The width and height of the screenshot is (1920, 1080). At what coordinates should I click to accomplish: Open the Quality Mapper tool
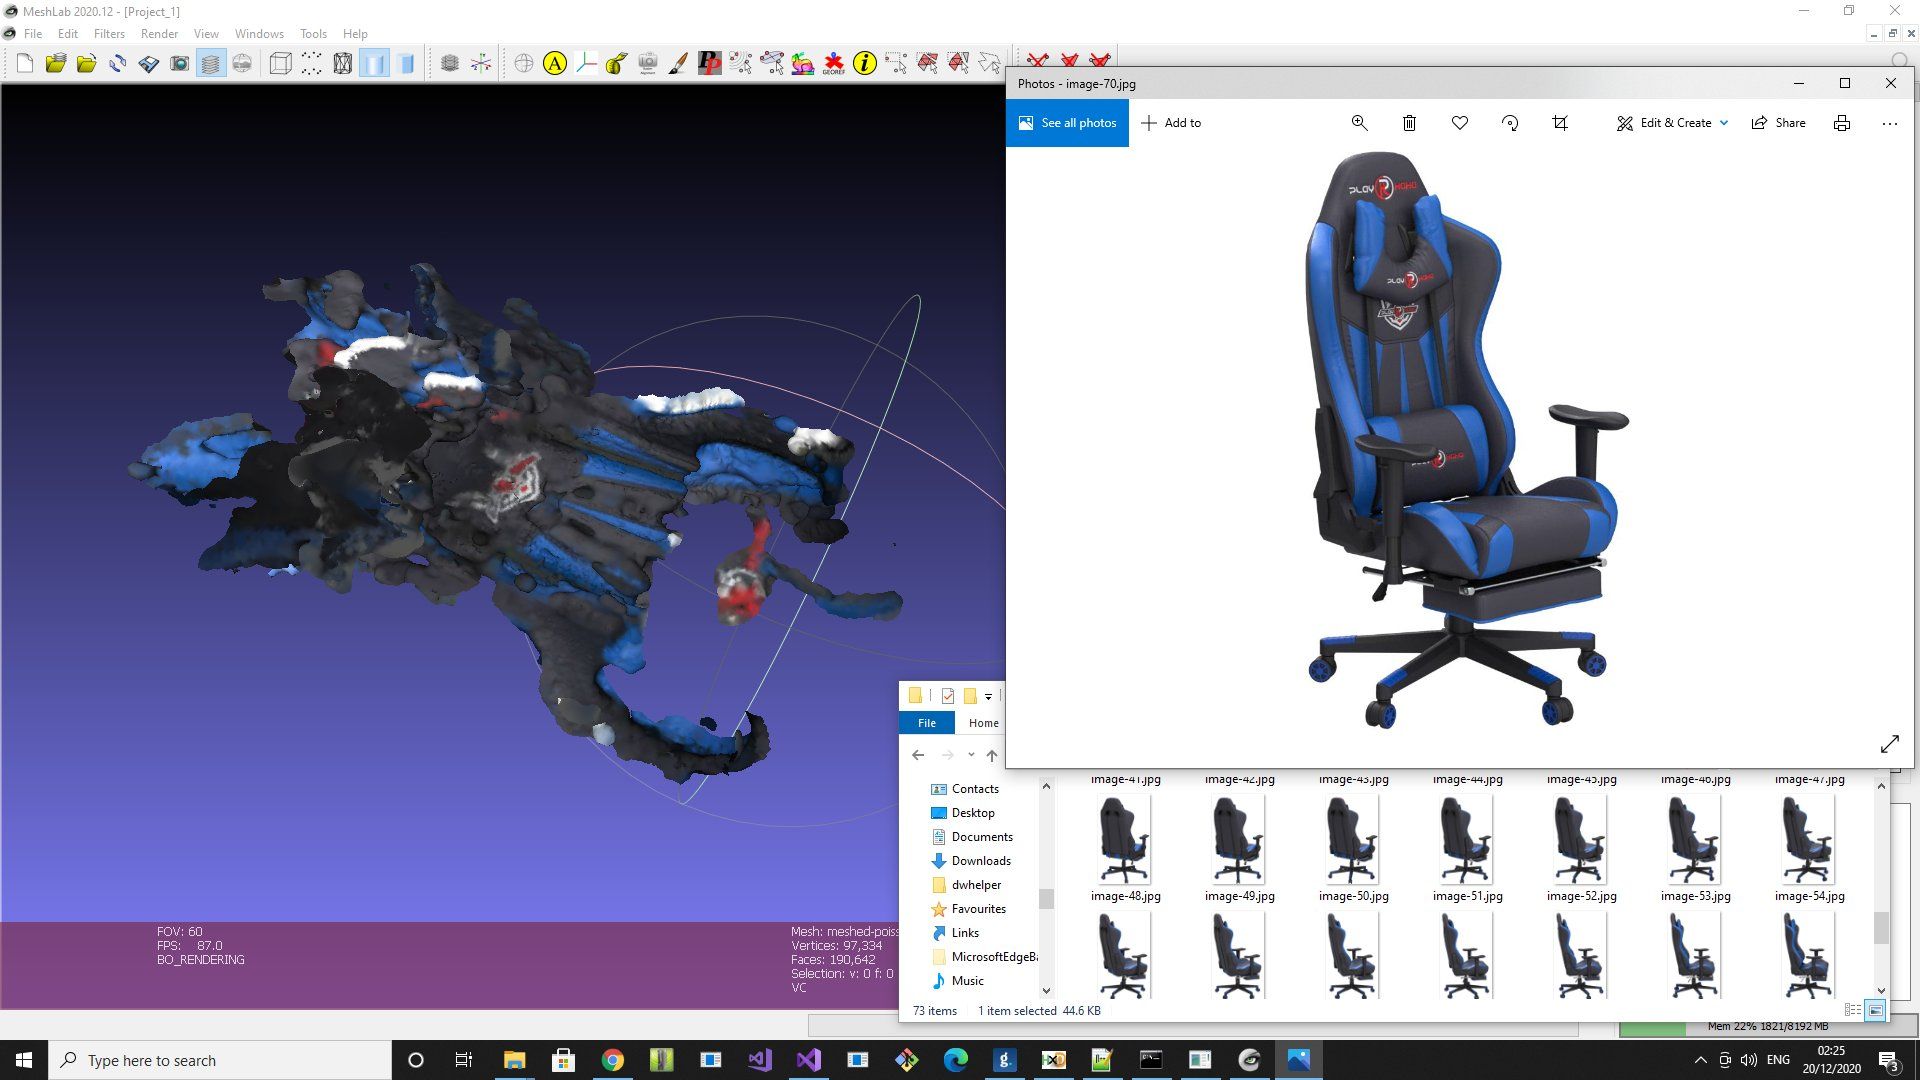(x=804, y=62)
